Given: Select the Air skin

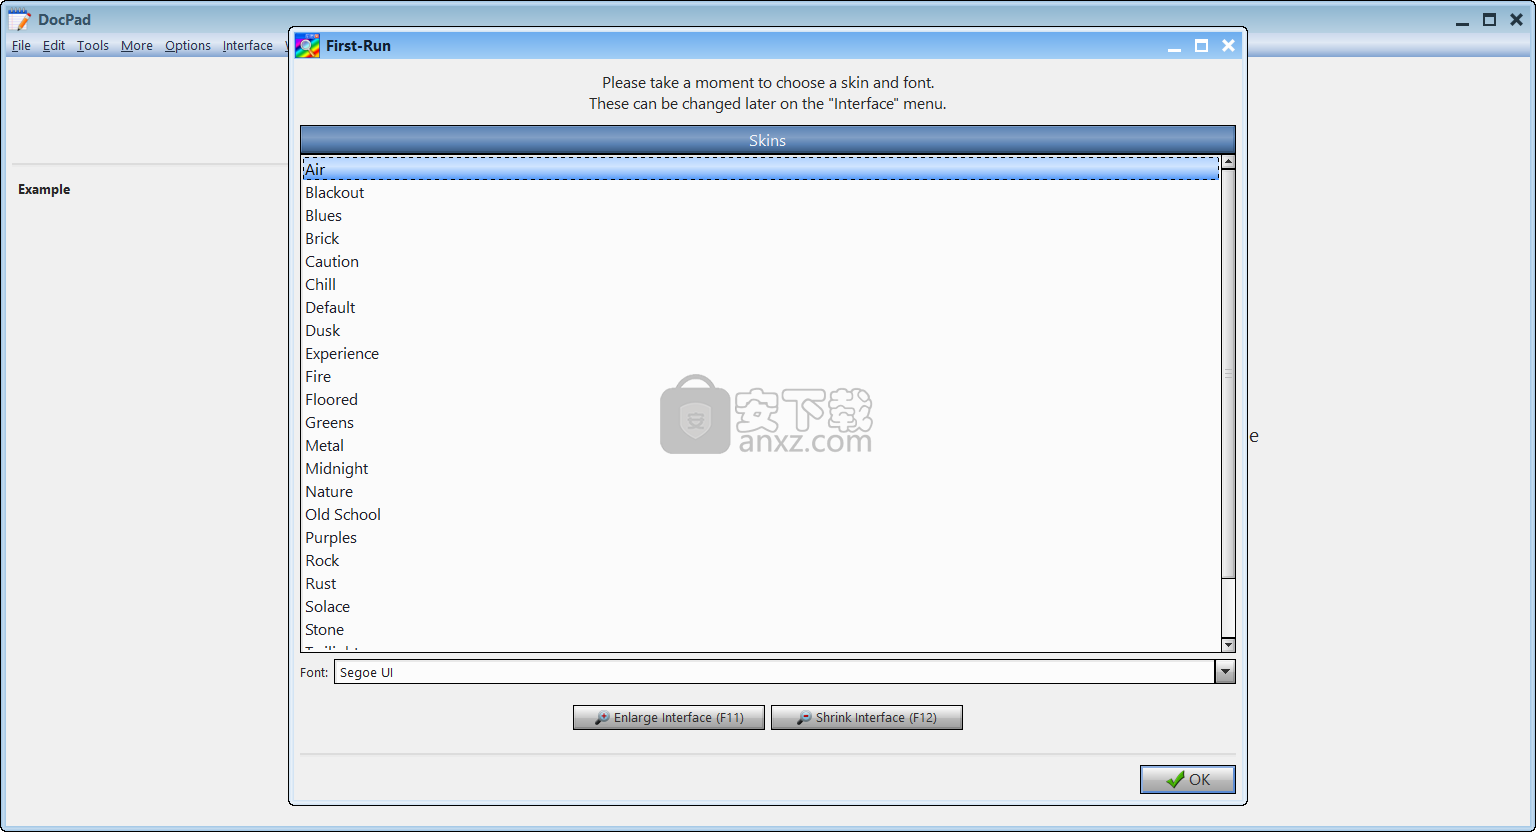Looking at the screenshot, I should (760, 169).
